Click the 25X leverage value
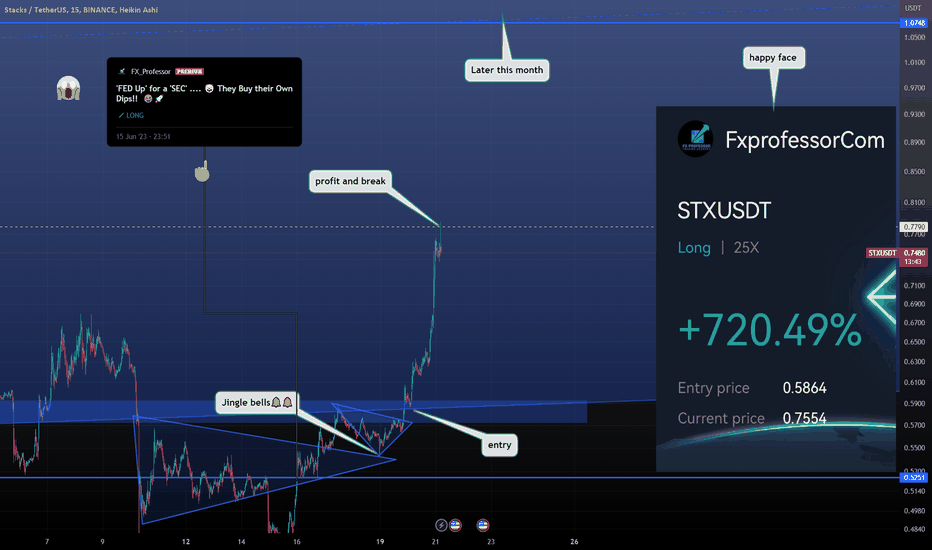Image resolution: width=932 pixels, height=550 pixels. coord(746,247)
